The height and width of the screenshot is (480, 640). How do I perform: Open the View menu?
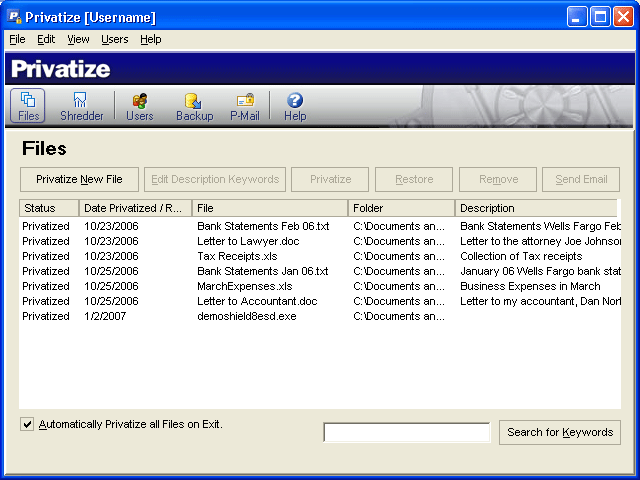(x=78, y=39)
